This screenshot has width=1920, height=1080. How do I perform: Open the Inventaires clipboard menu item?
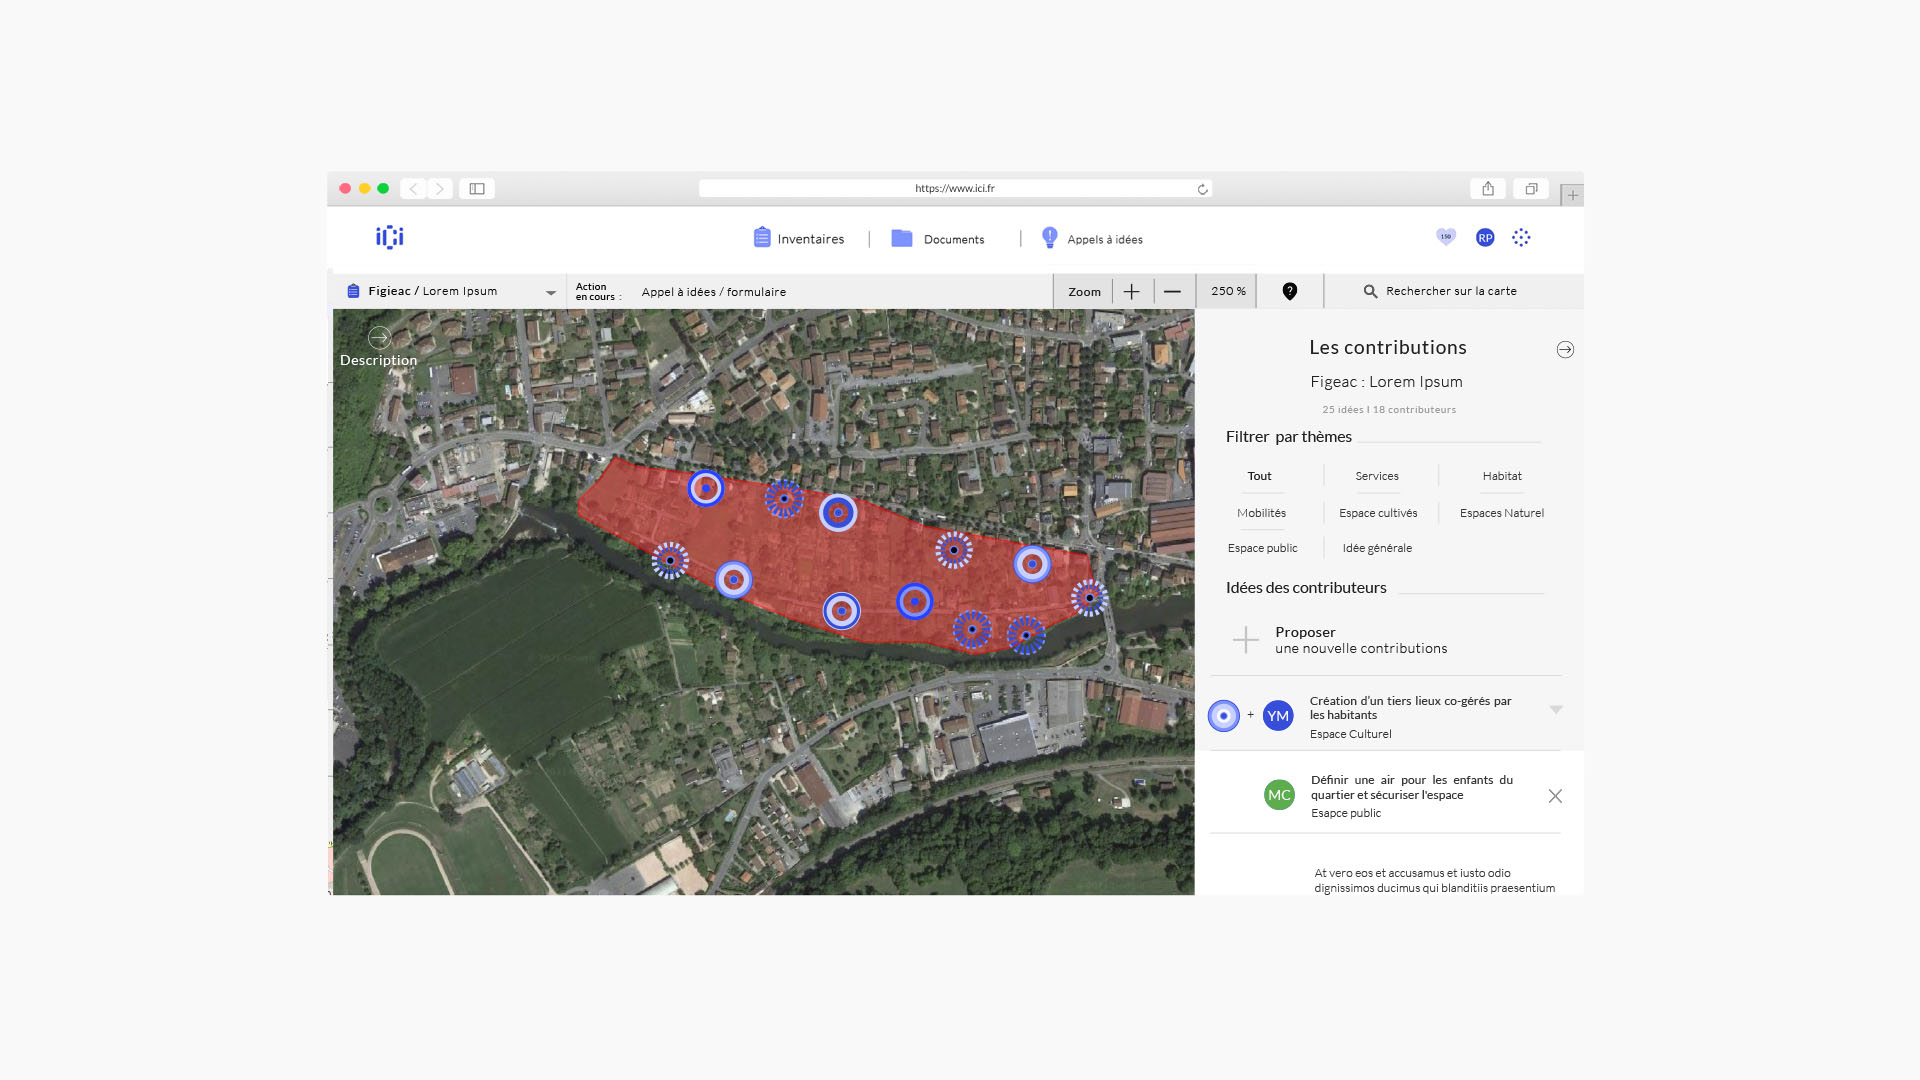pyautogui.click(x=798, y=238)
